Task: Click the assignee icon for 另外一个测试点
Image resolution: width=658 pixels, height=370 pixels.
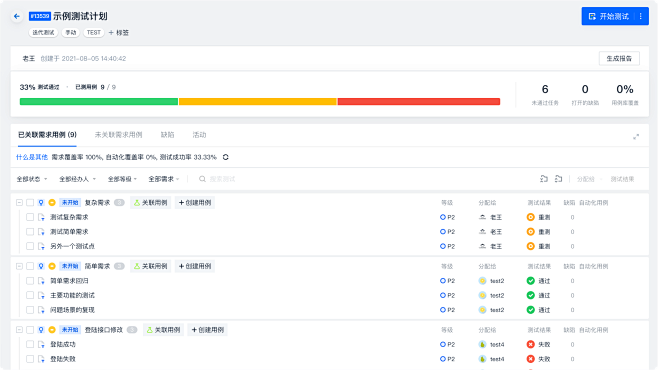Action: click(x=483, y=246)
